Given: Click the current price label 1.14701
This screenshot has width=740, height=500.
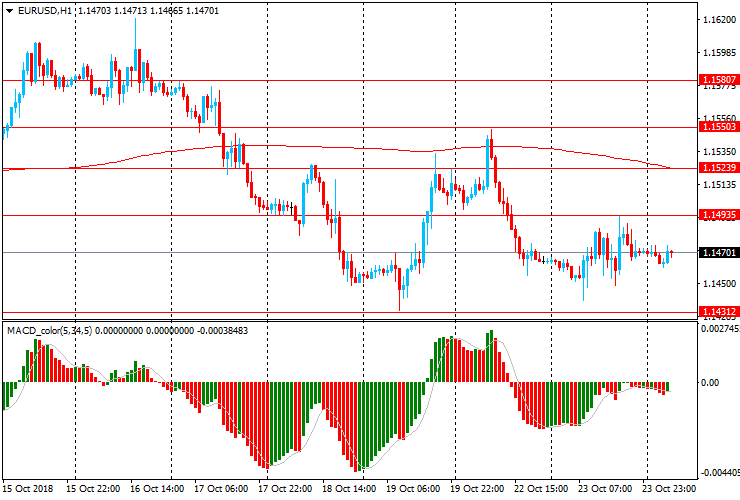Looking at the screenshot, I should 718,253.
